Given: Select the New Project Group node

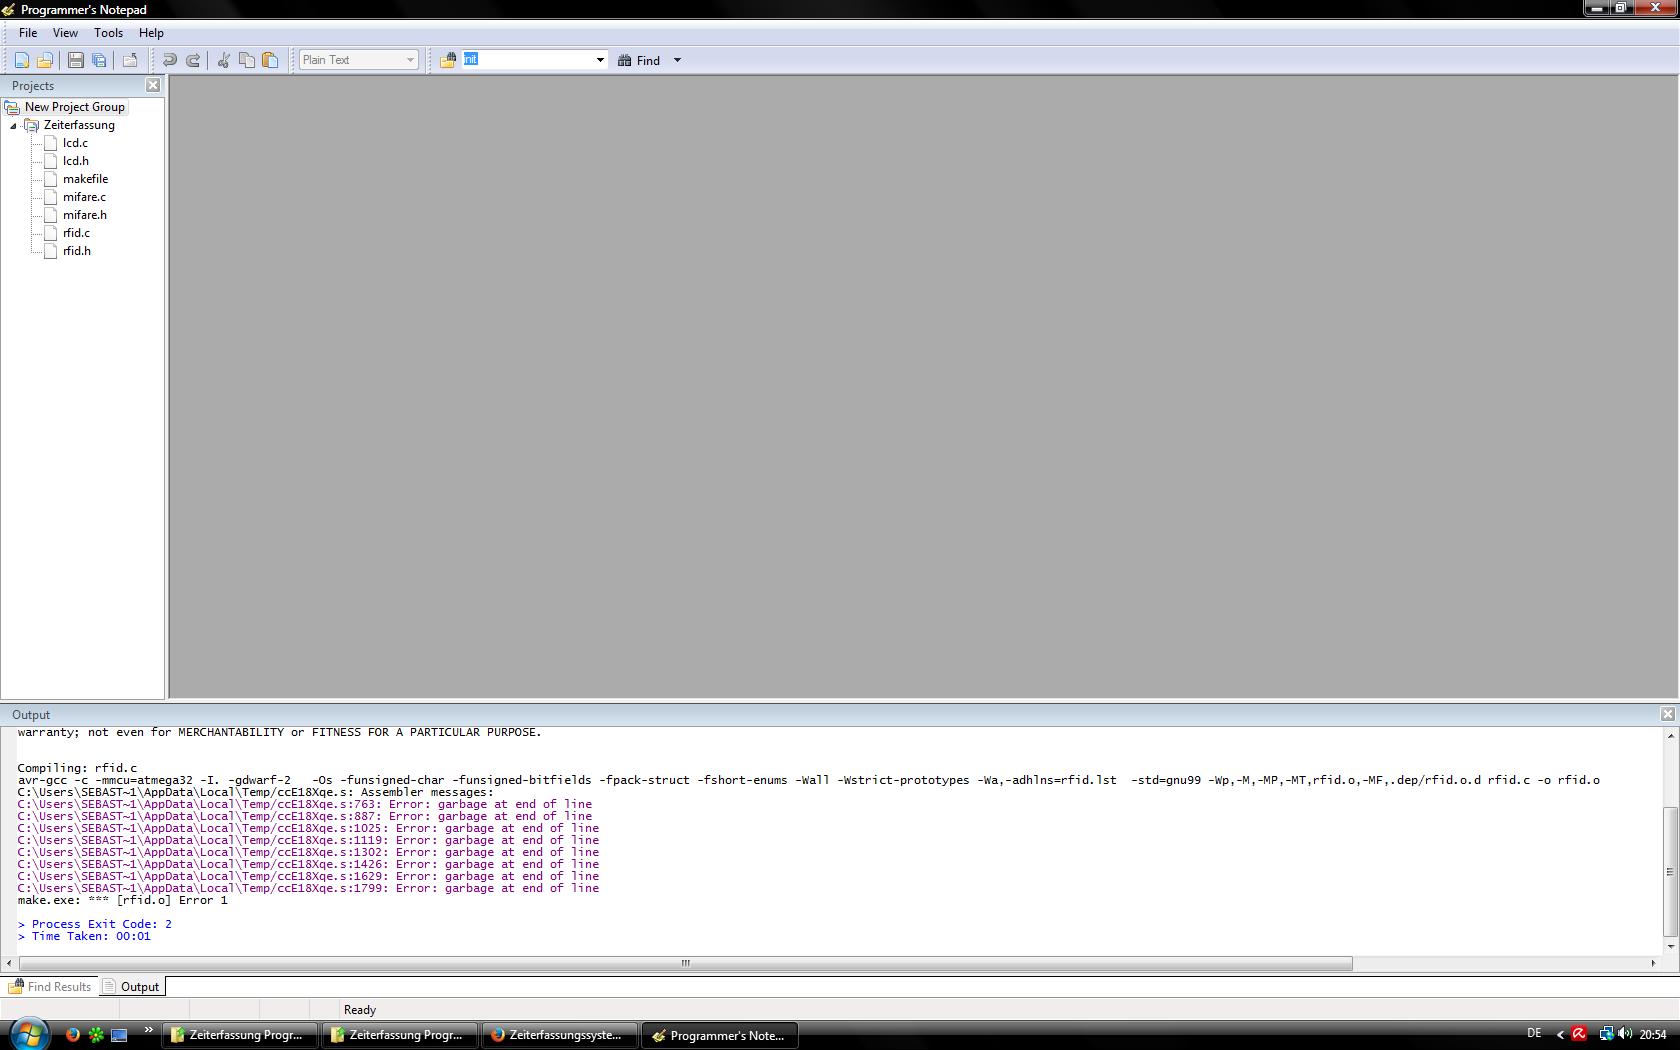Looking at the screenshot, I should pos(75,107).
